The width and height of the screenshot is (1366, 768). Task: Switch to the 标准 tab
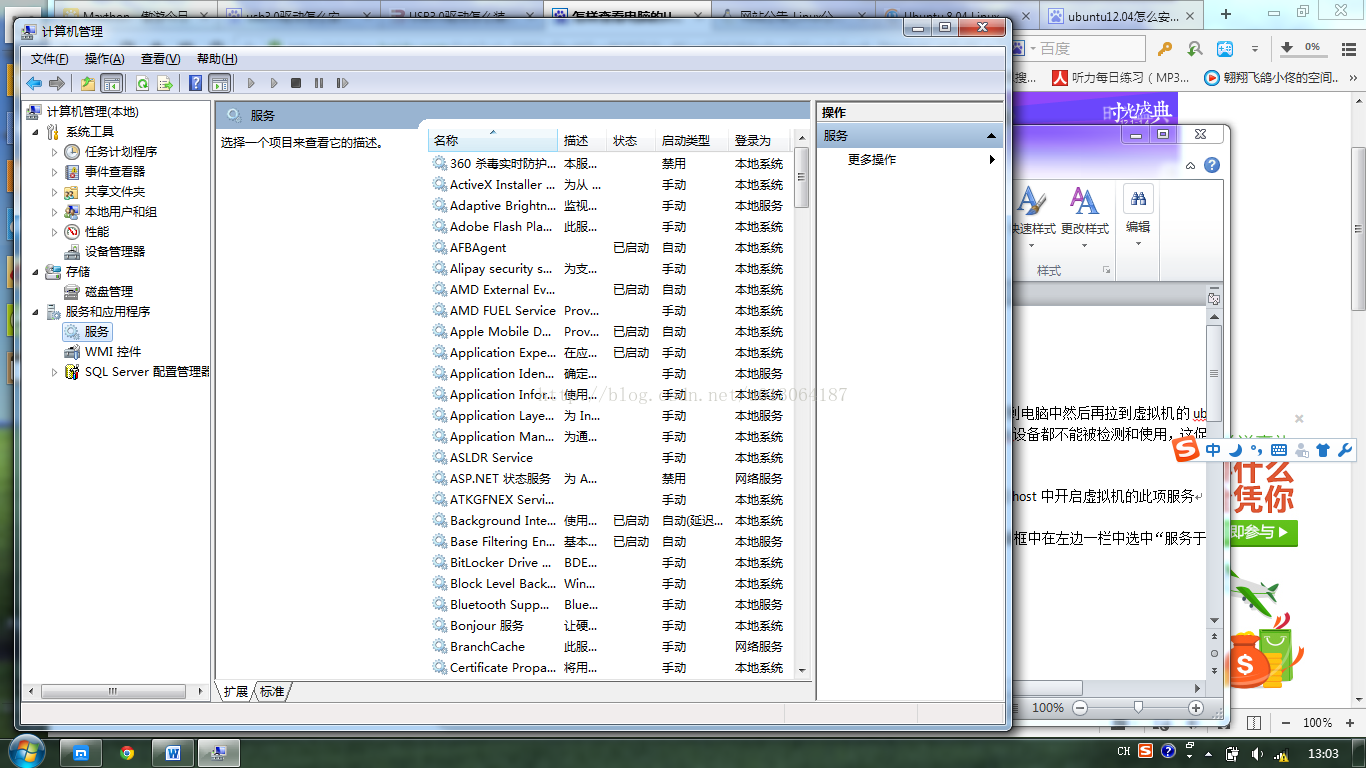tap(272, 691)
